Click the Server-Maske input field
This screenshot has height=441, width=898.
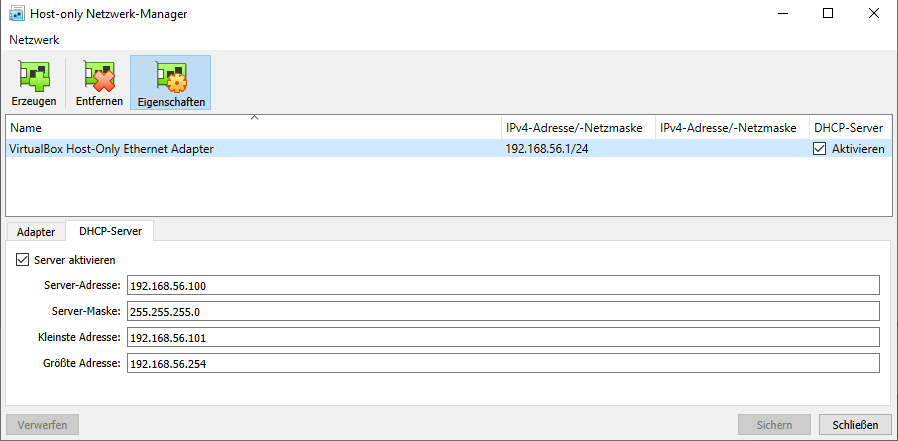[x=503, y=312]
